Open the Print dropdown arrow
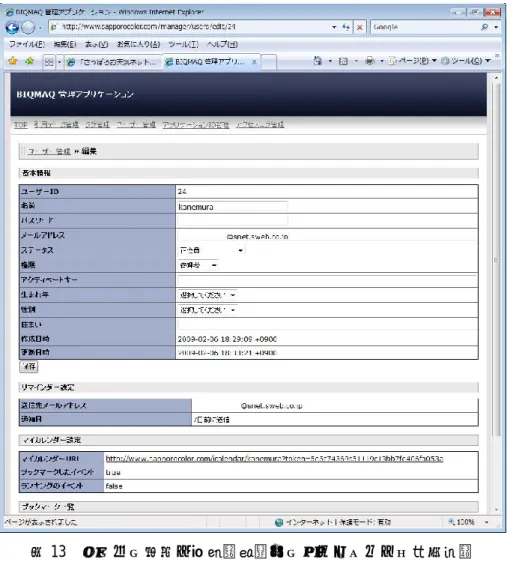The height and width of the screenshot is (565, 507). 382,61
